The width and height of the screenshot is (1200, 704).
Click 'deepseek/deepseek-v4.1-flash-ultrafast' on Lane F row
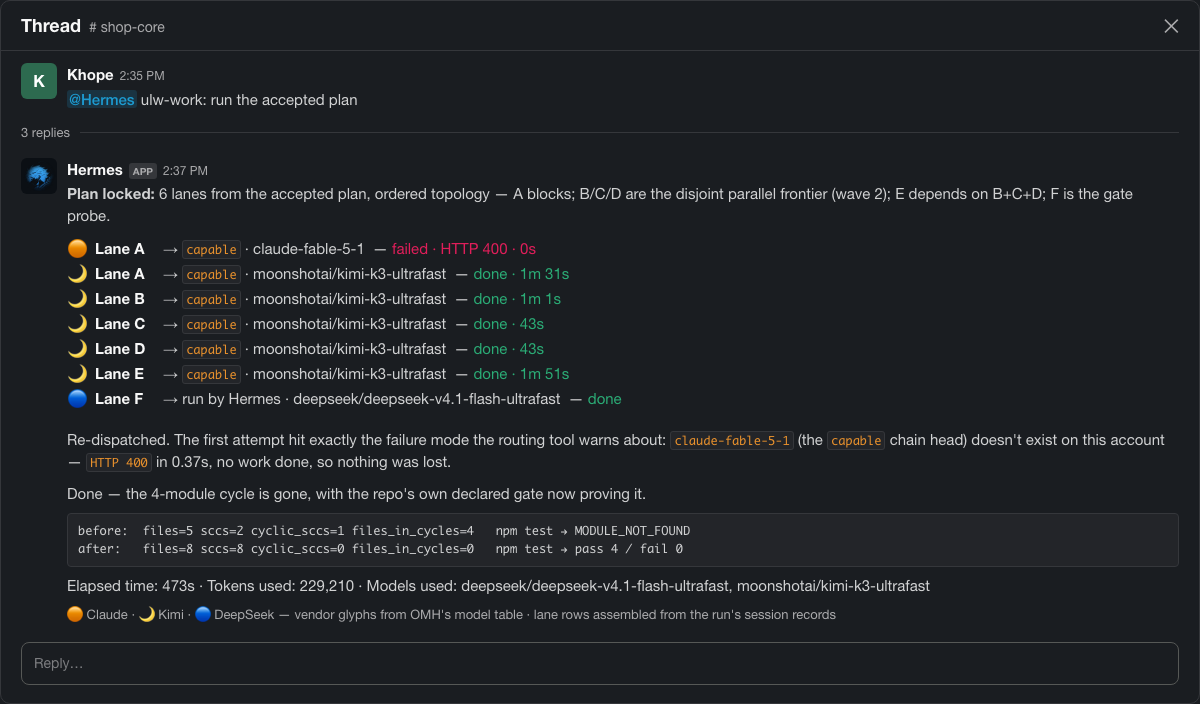pyautogui.click(x=427, y=399)
